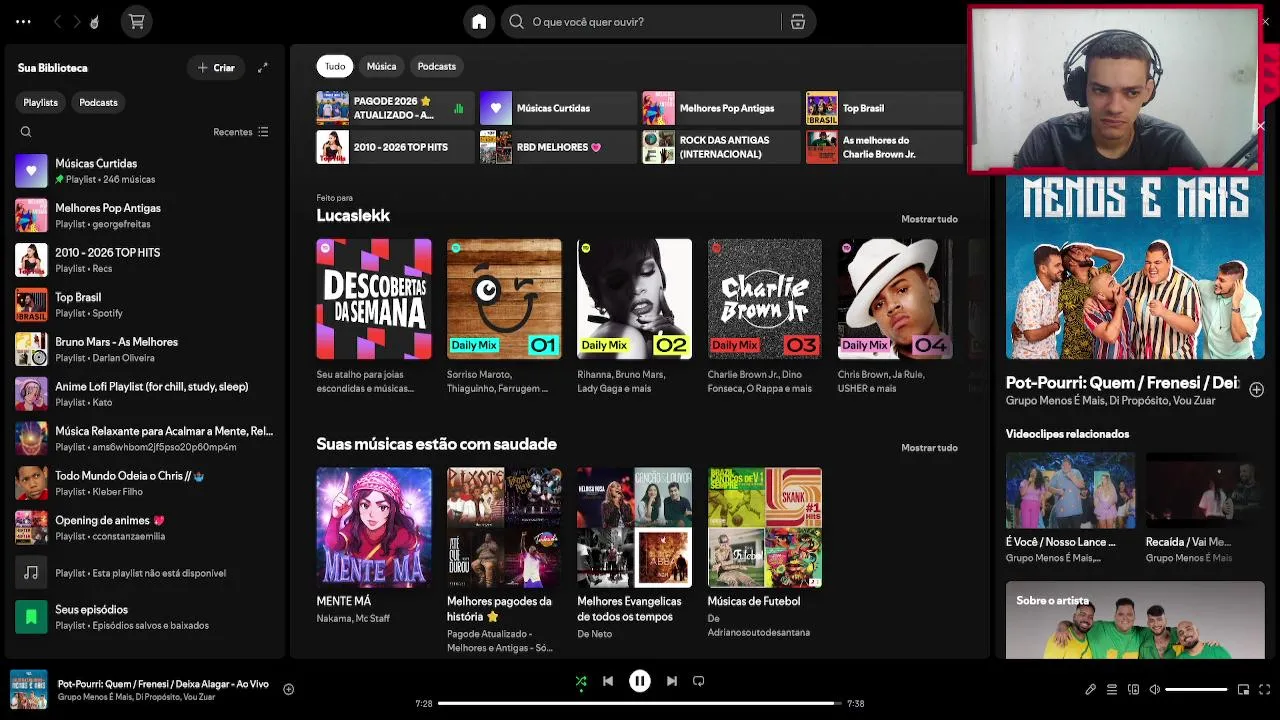This screenshot has width=1280, height=720.
Task: Select the Podcasts filter in main view
Action: pos(437,66)
